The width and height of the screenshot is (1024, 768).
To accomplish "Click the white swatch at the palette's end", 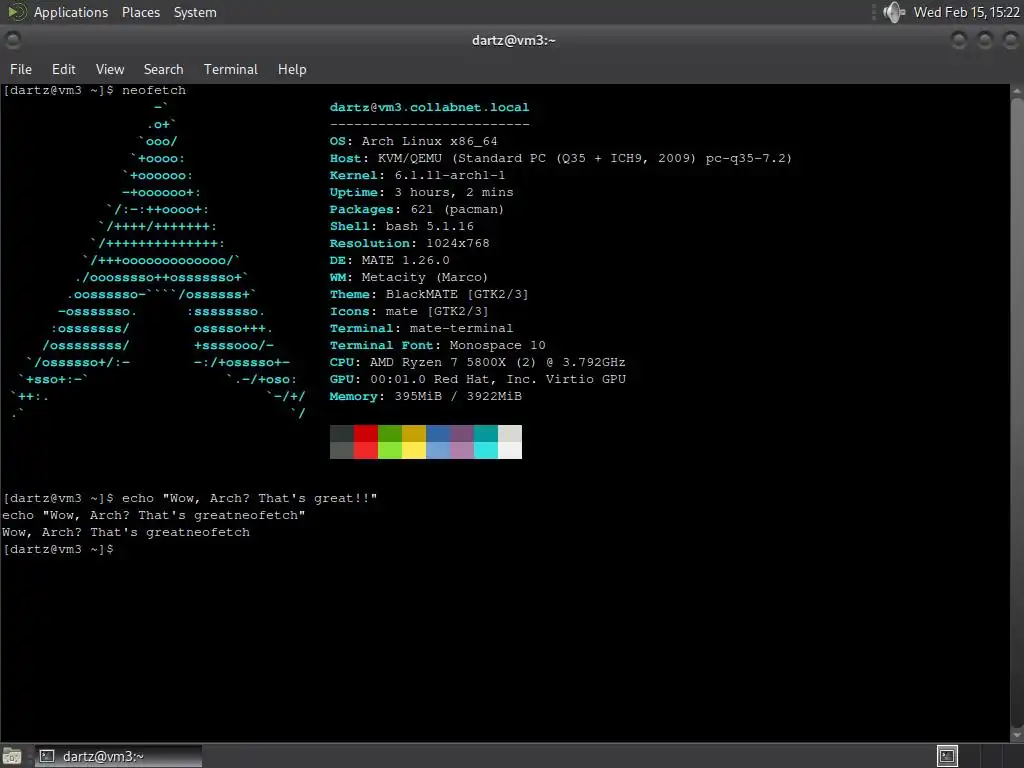I will [x=510, y=451].
